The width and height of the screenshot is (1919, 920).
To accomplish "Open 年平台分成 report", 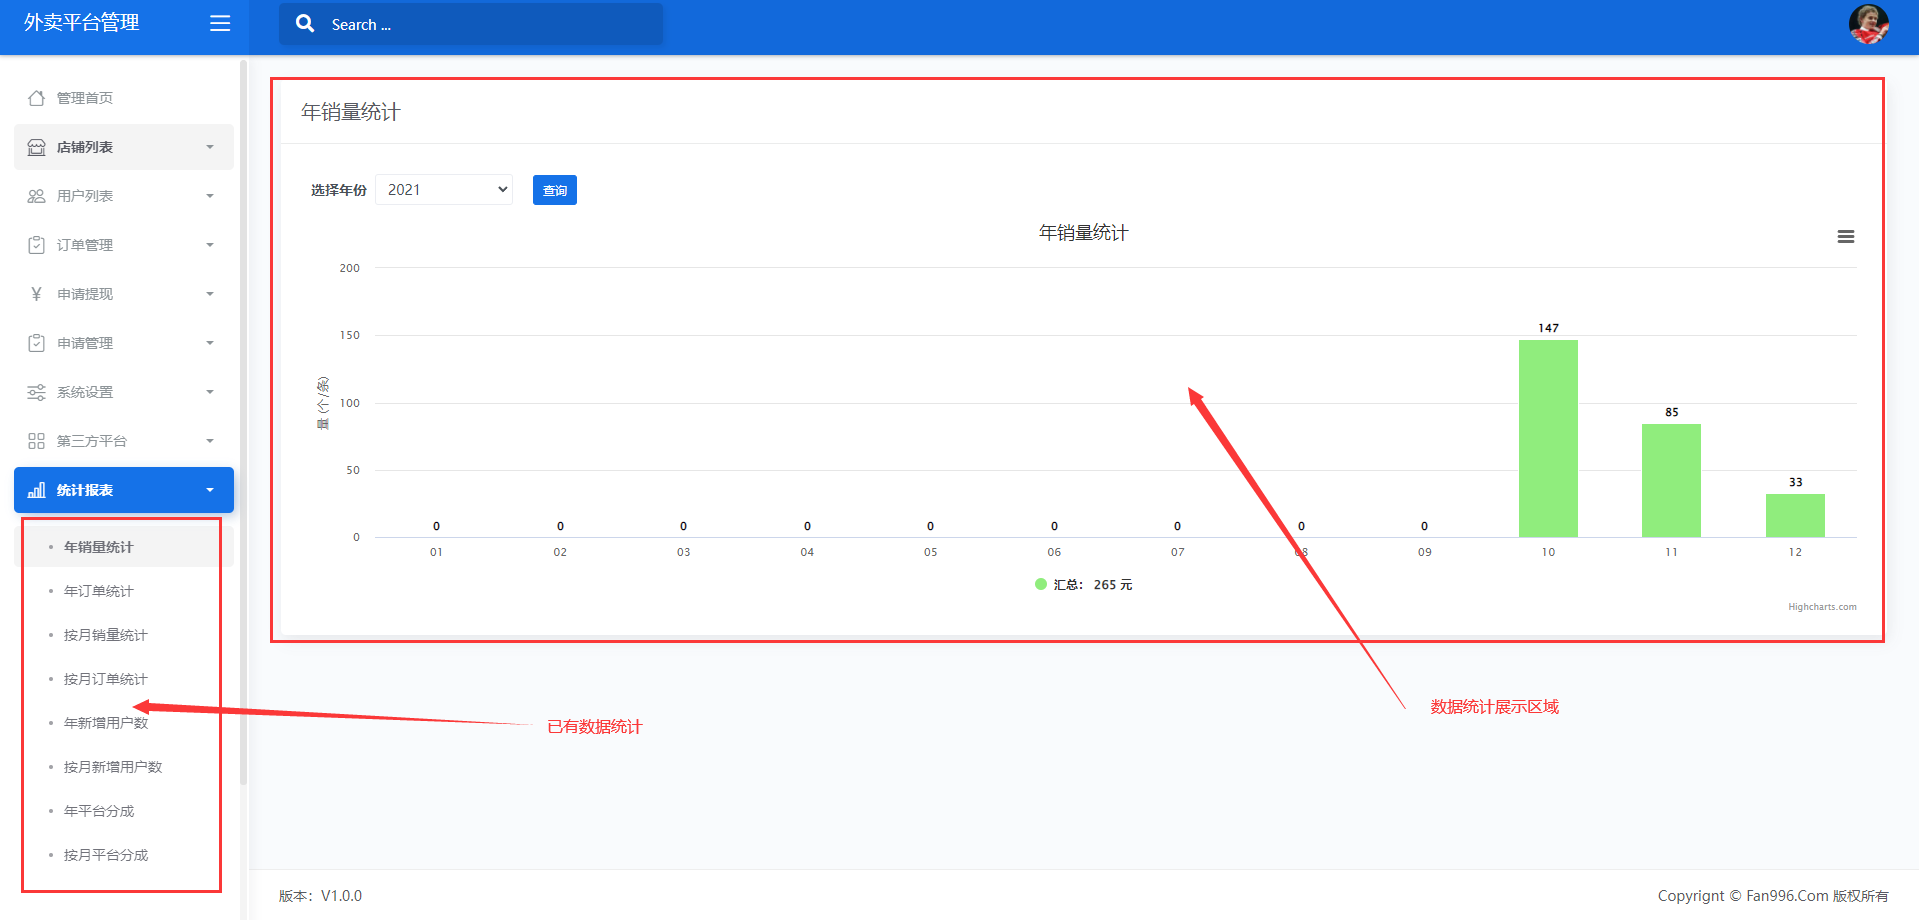I will coord(99,811).
